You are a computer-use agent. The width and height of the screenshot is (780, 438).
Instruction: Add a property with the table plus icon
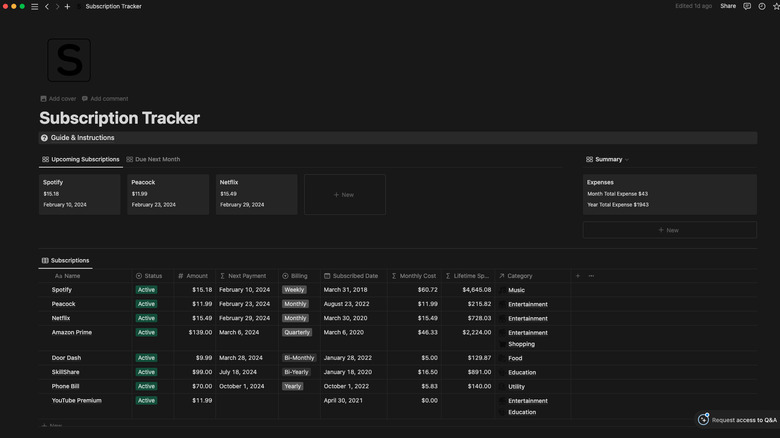577,276
